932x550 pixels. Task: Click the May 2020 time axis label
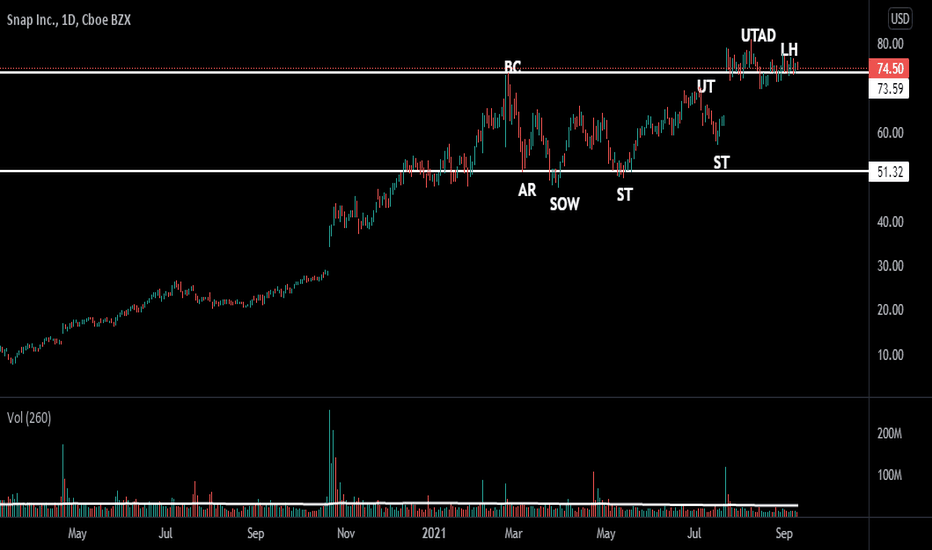[x=77, y=533]
